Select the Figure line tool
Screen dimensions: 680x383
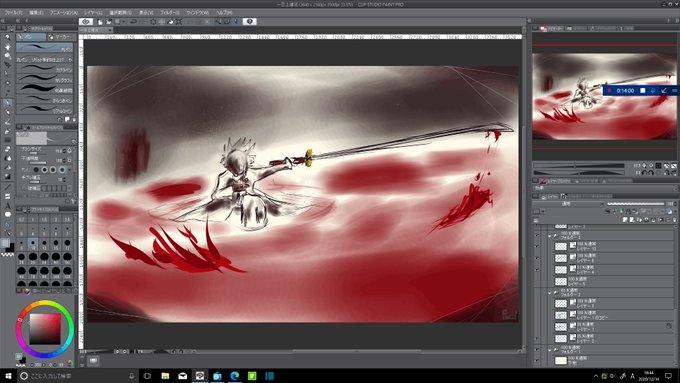coord(7,187)
